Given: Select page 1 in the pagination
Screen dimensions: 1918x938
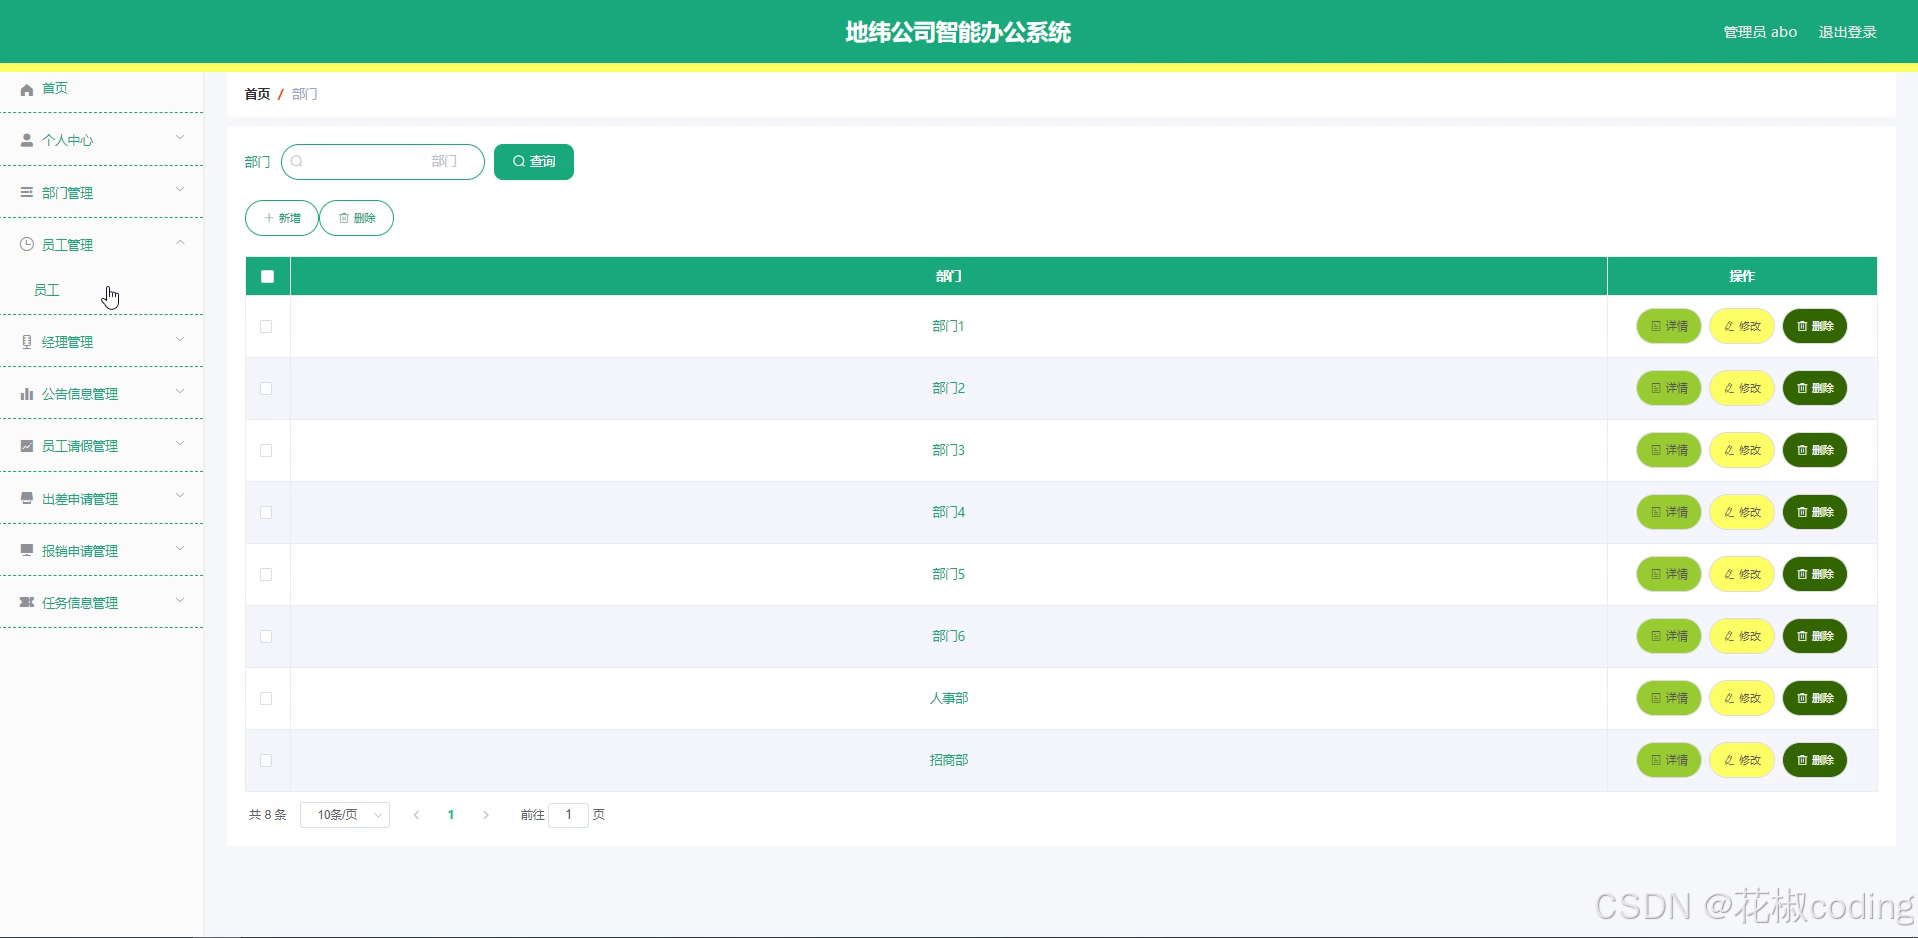Looking at the screenshot, I should click(x=451, y=815).
